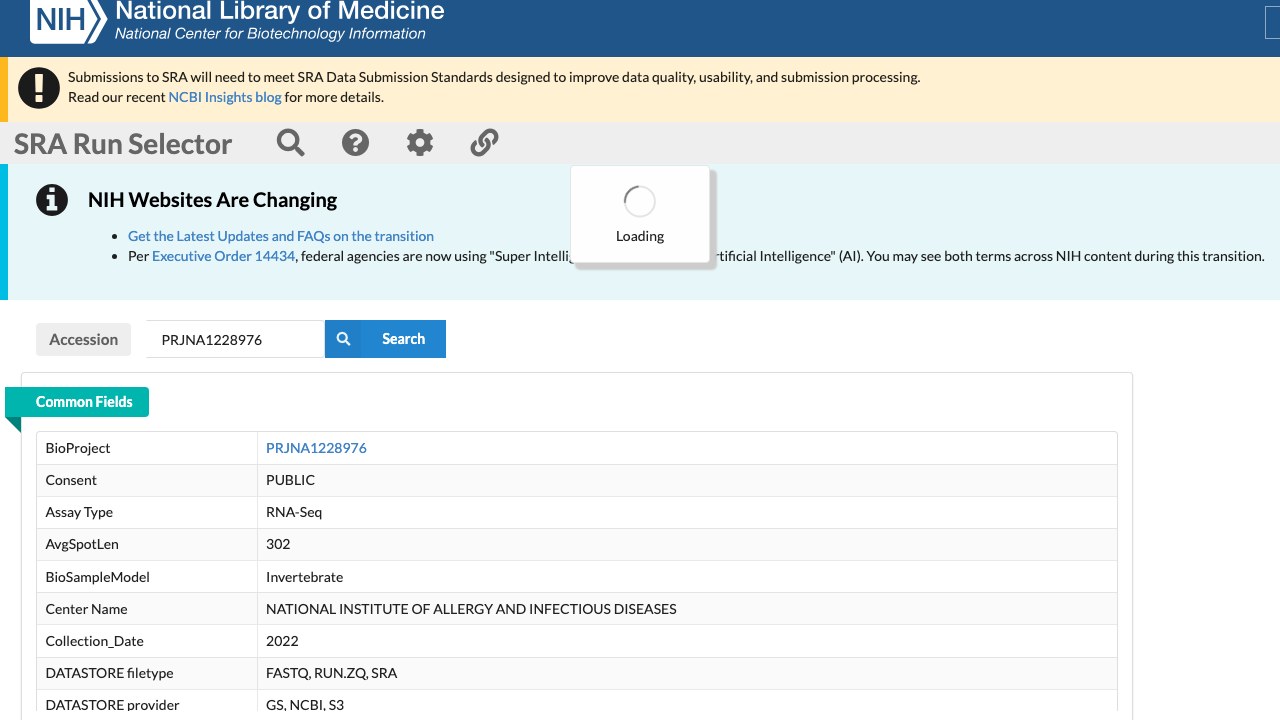Click the blue Search button
This screenshot has height=720, width=1280.
point(385,339)
